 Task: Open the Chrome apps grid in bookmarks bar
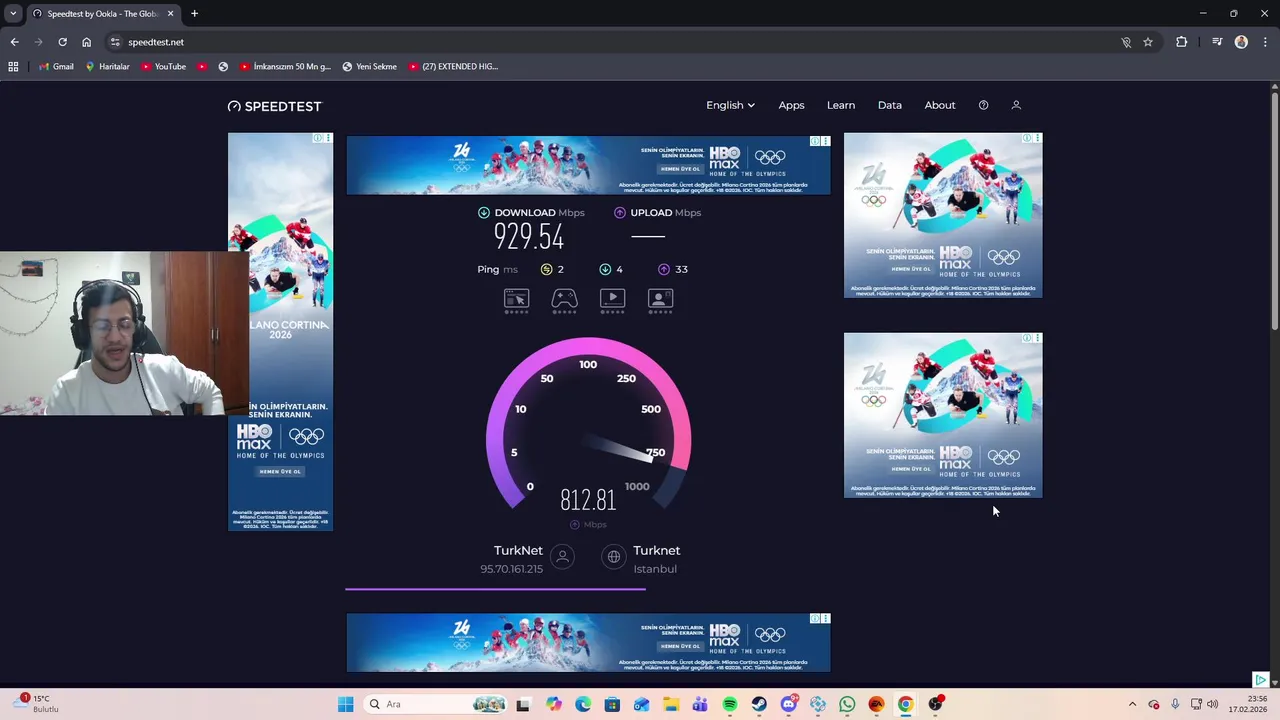tap(13, 66)
